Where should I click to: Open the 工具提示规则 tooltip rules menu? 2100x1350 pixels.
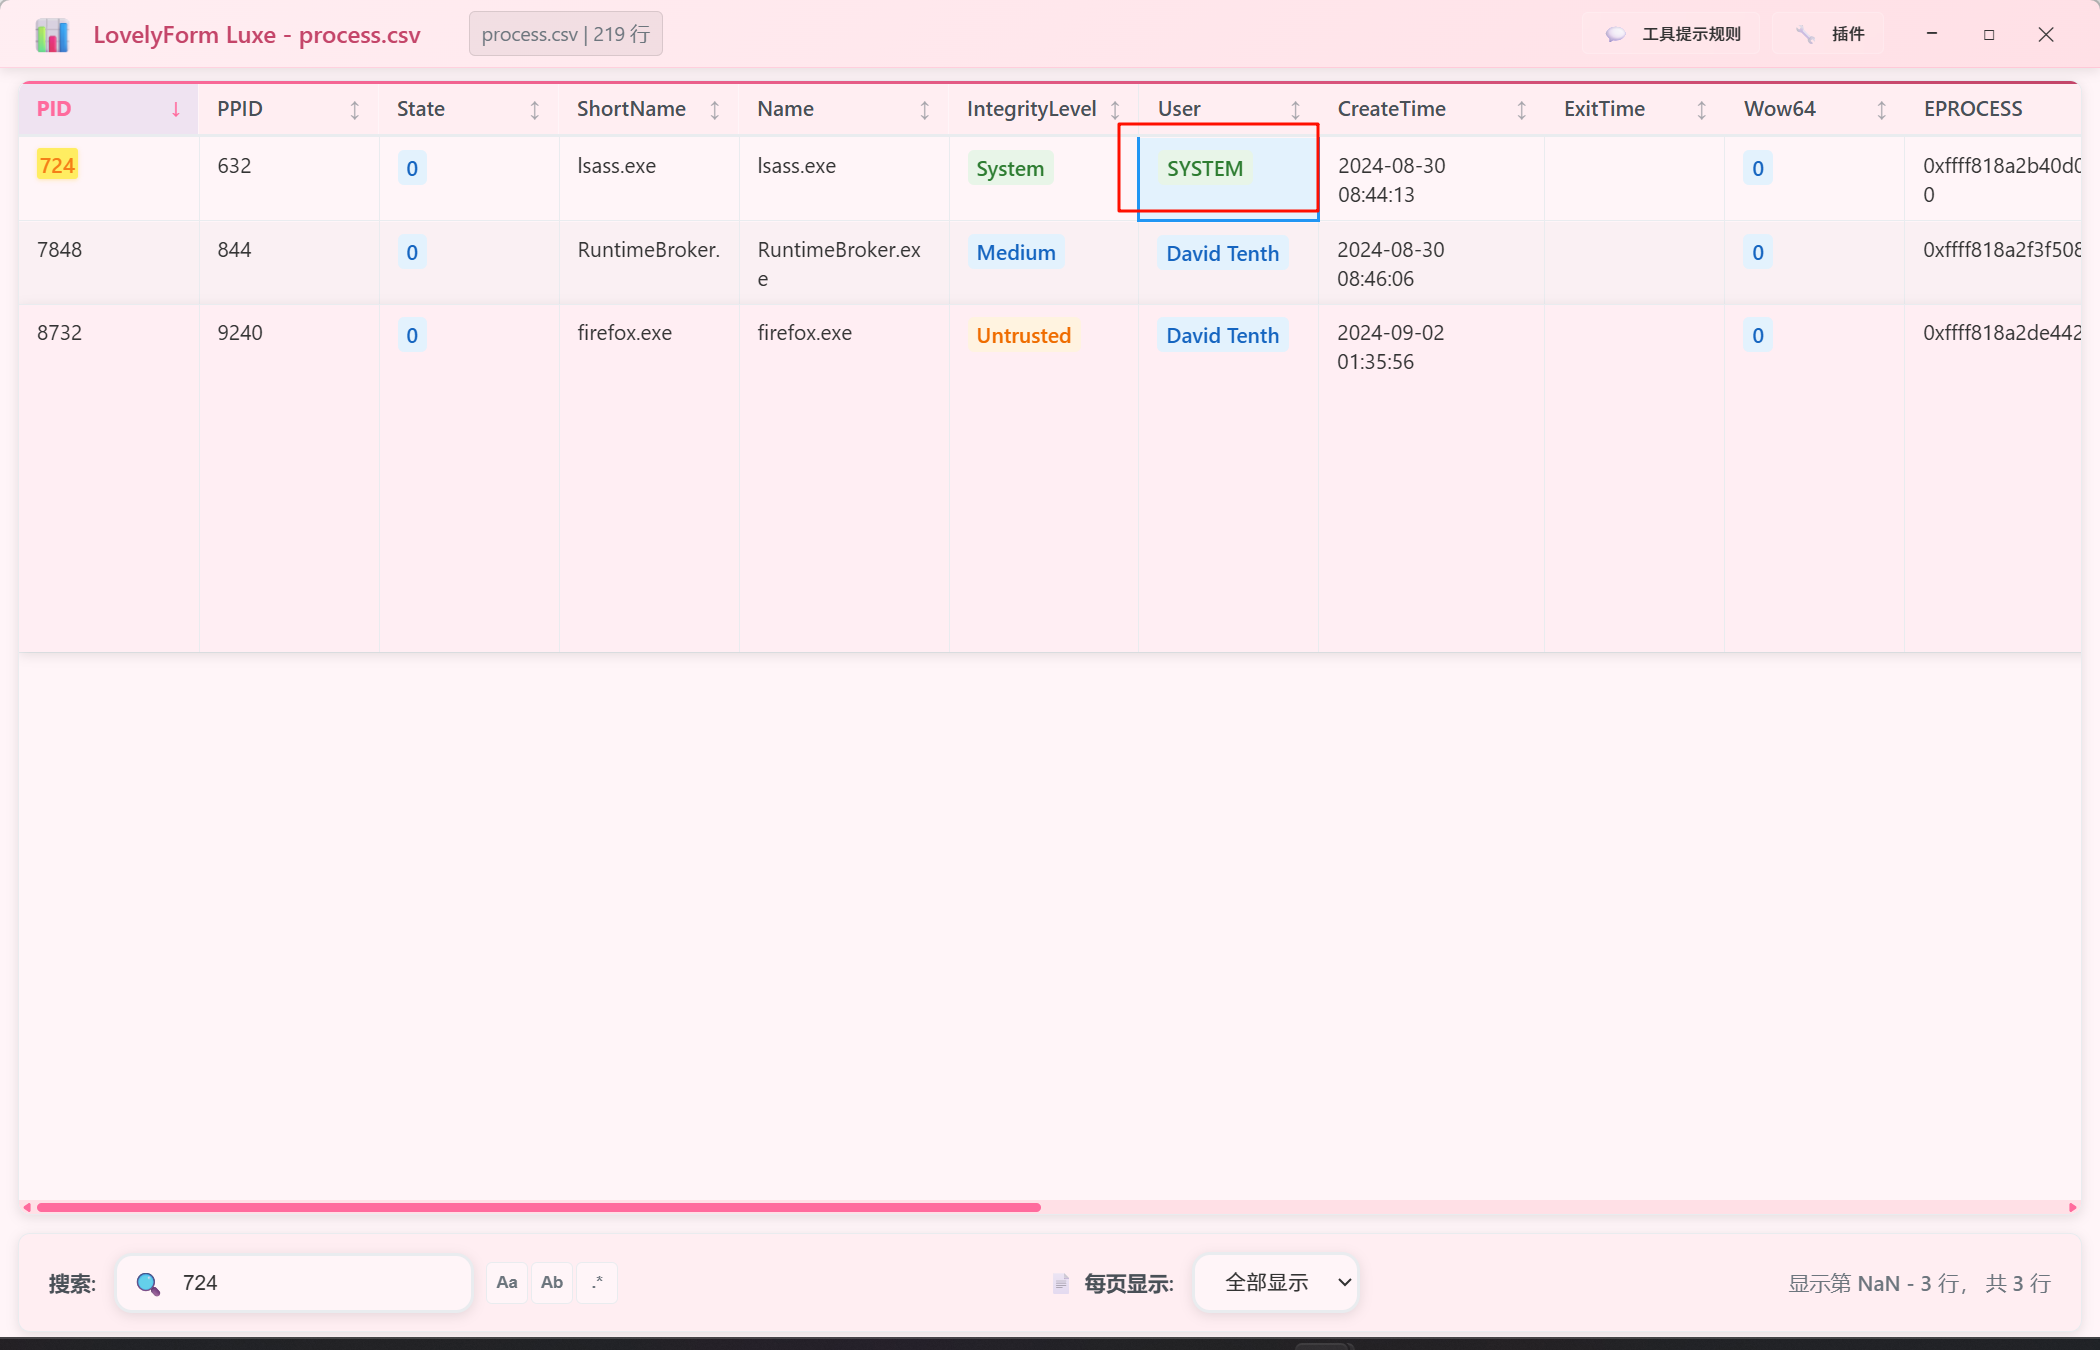[1674, 34]
